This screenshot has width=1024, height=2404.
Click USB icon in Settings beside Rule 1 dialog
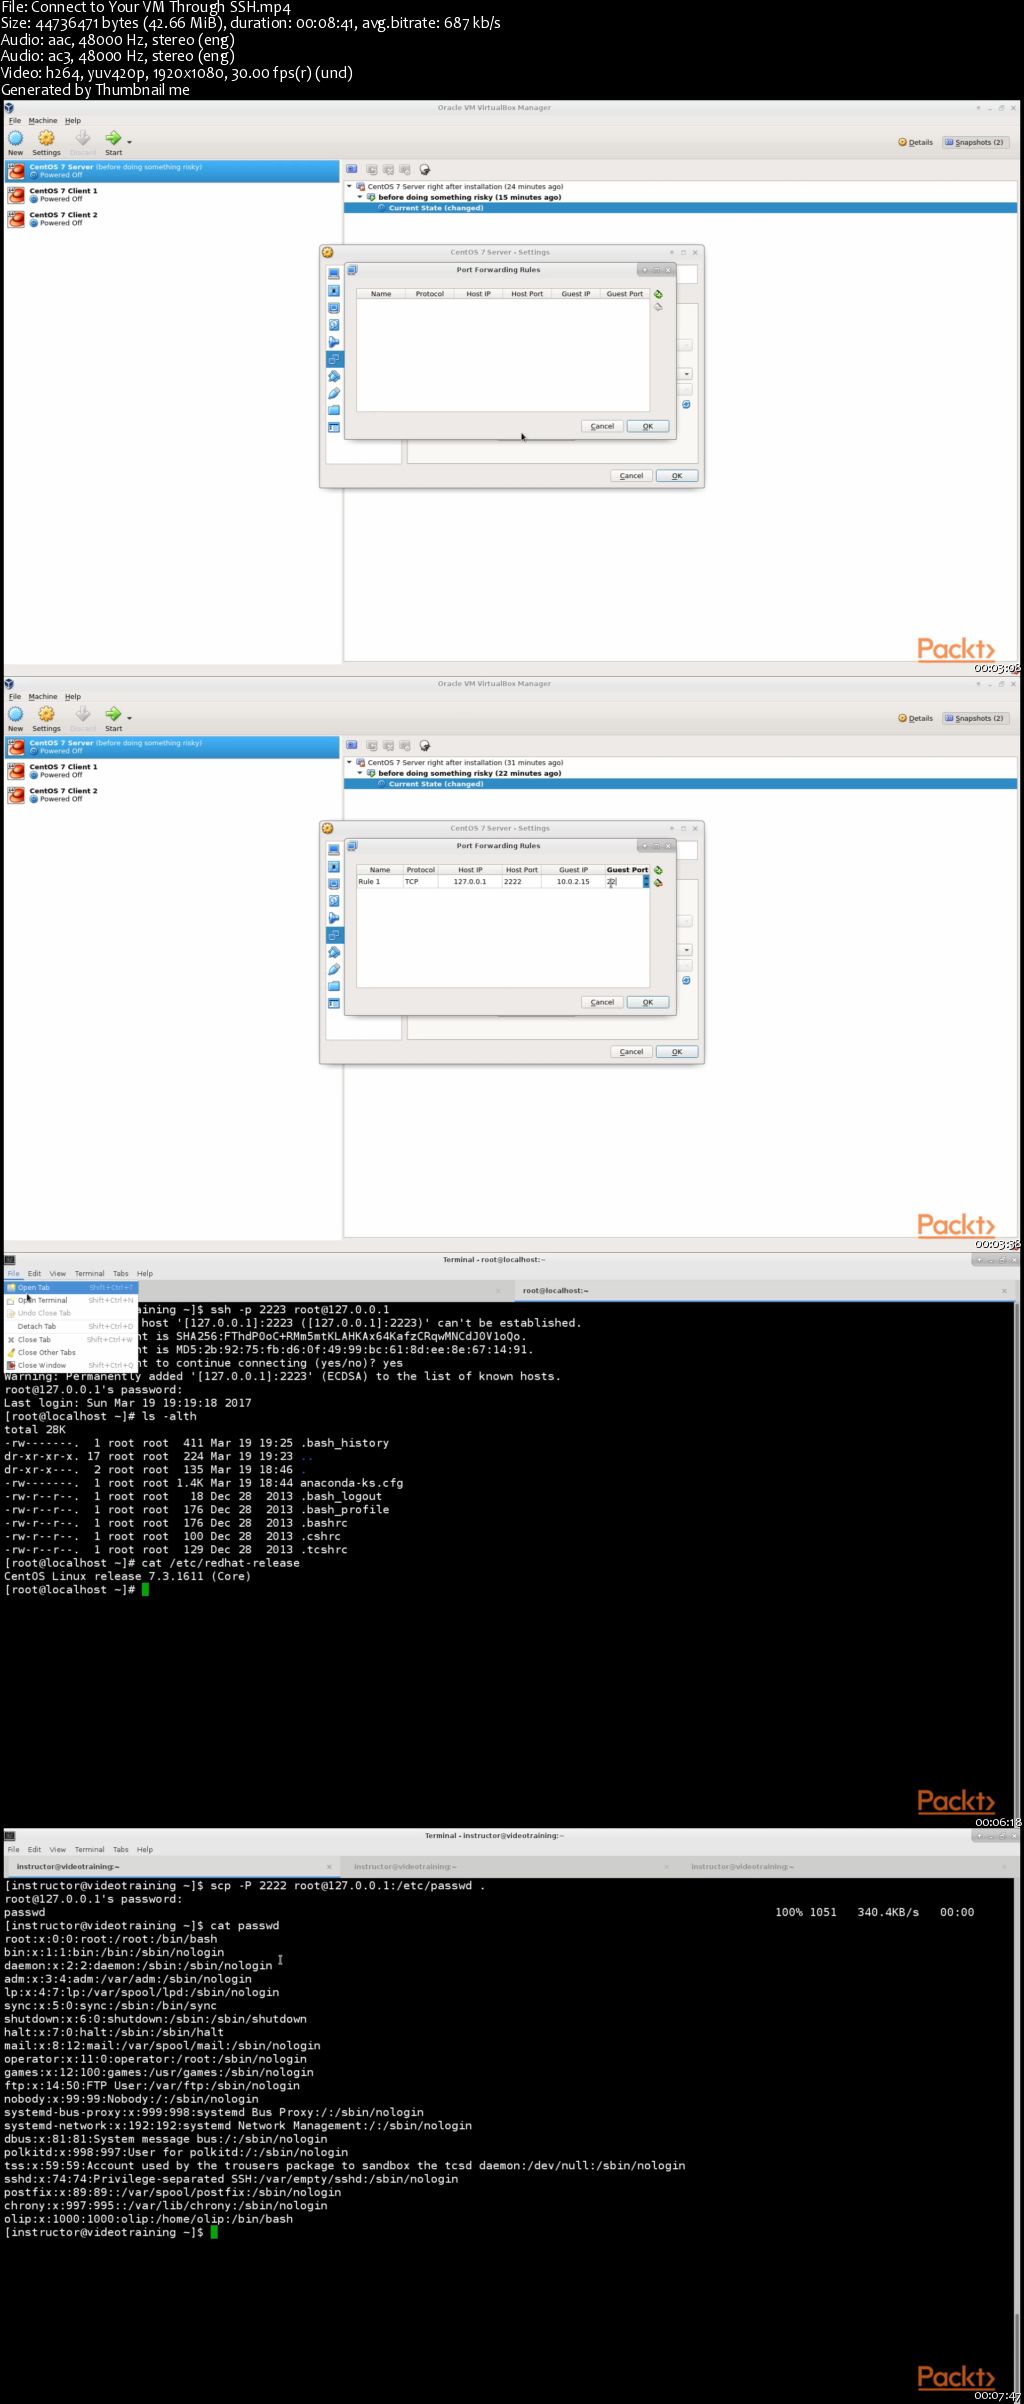pyautogui.click(x=334, y=969)
